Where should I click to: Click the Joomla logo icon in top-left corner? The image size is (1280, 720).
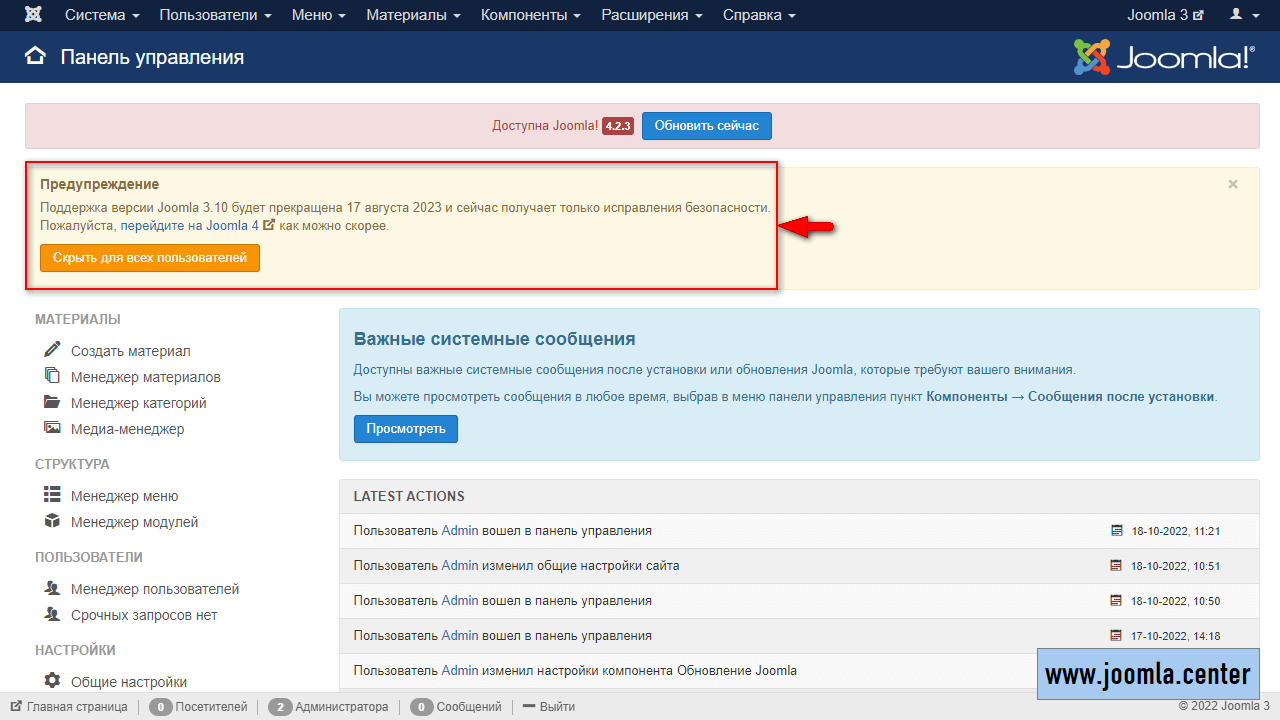pos(34,15)
